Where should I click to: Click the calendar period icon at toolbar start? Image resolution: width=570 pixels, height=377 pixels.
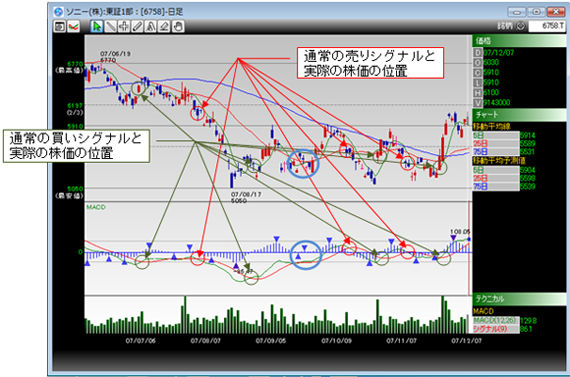60,27
